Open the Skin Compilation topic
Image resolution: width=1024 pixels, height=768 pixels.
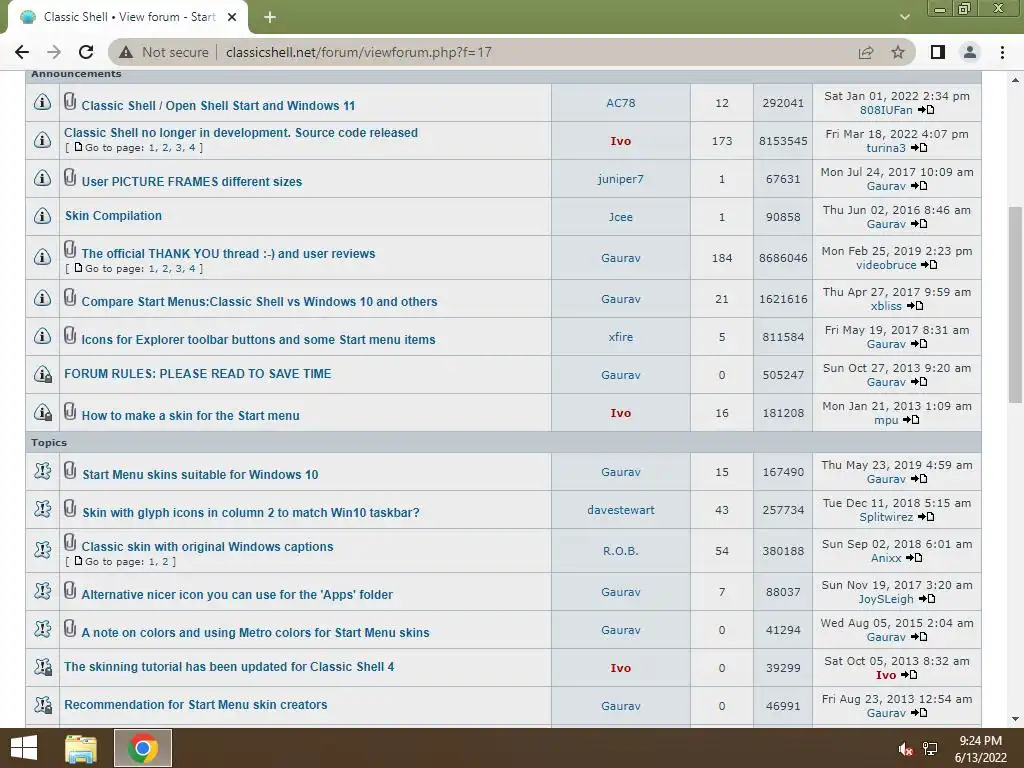pyautogui.click(x=113, y=216)
